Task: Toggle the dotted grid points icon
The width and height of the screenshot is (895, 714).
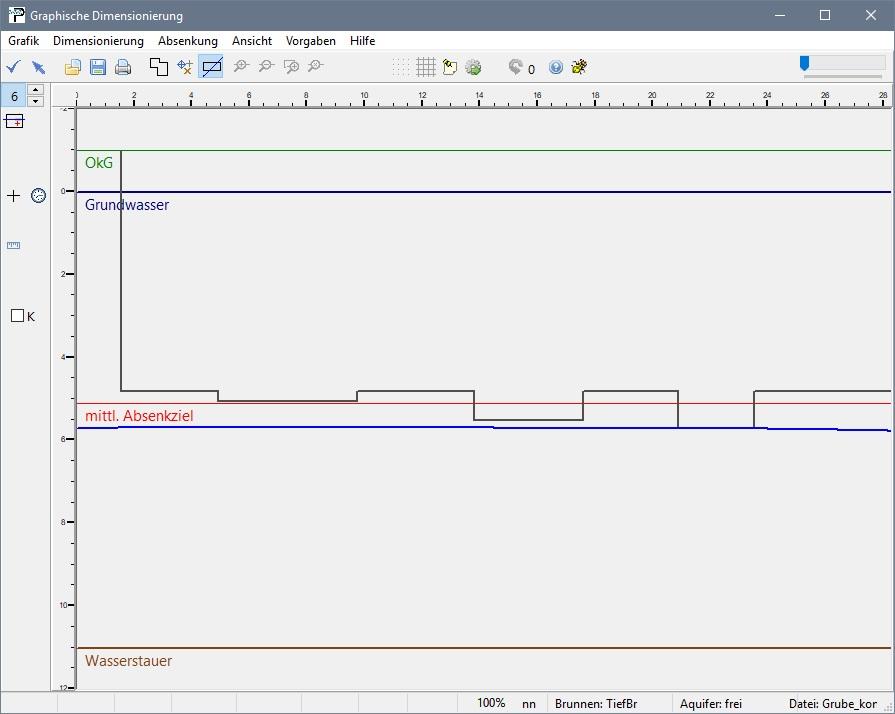Action: pos(401,67)
